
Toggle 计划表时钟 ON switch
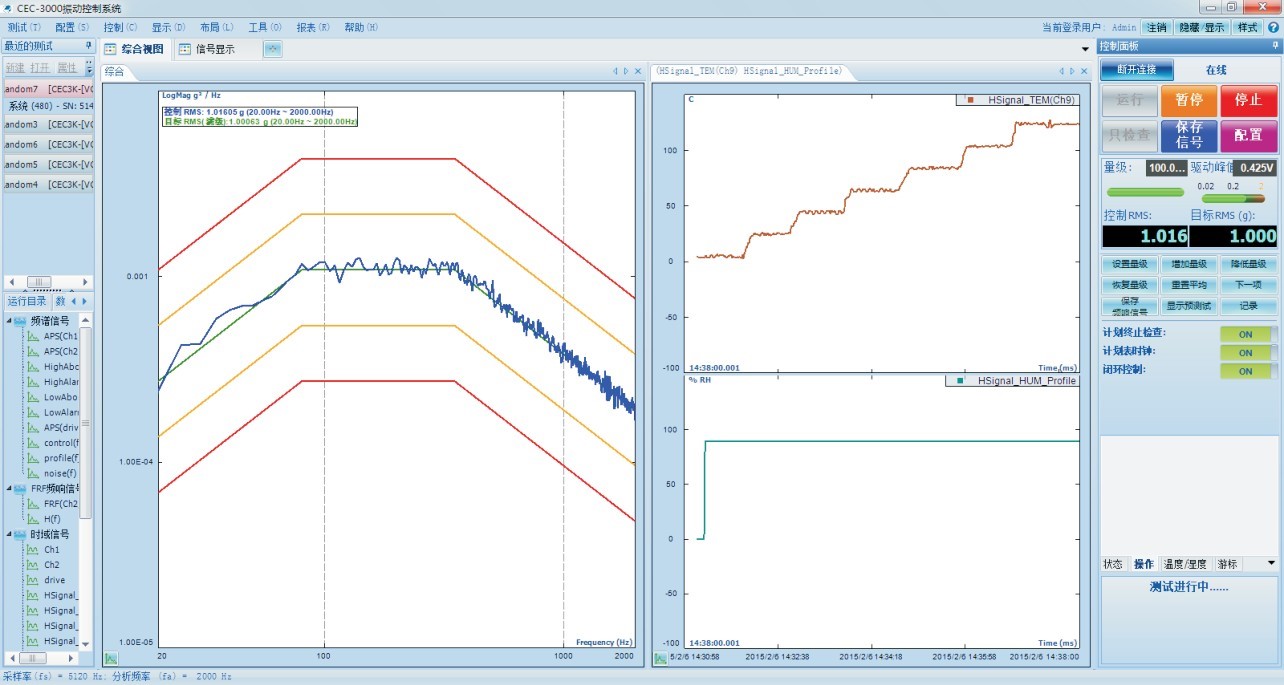1246,352
